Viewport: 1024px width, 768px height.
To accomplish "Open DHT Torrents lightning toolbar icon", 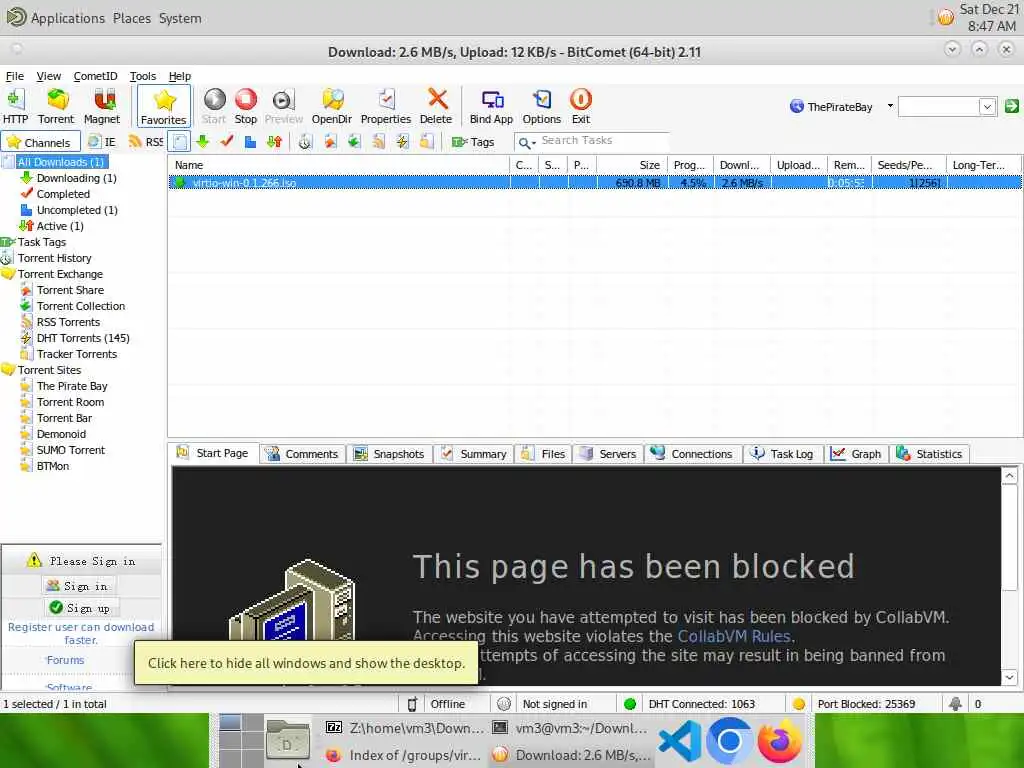I will click(402, 142).
